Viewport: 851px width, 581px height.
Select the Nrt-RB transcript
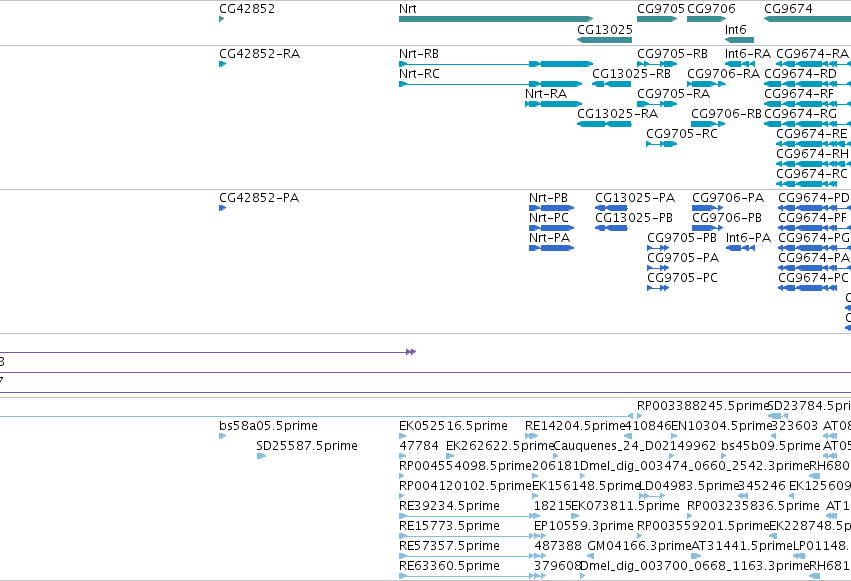[496, 64]
